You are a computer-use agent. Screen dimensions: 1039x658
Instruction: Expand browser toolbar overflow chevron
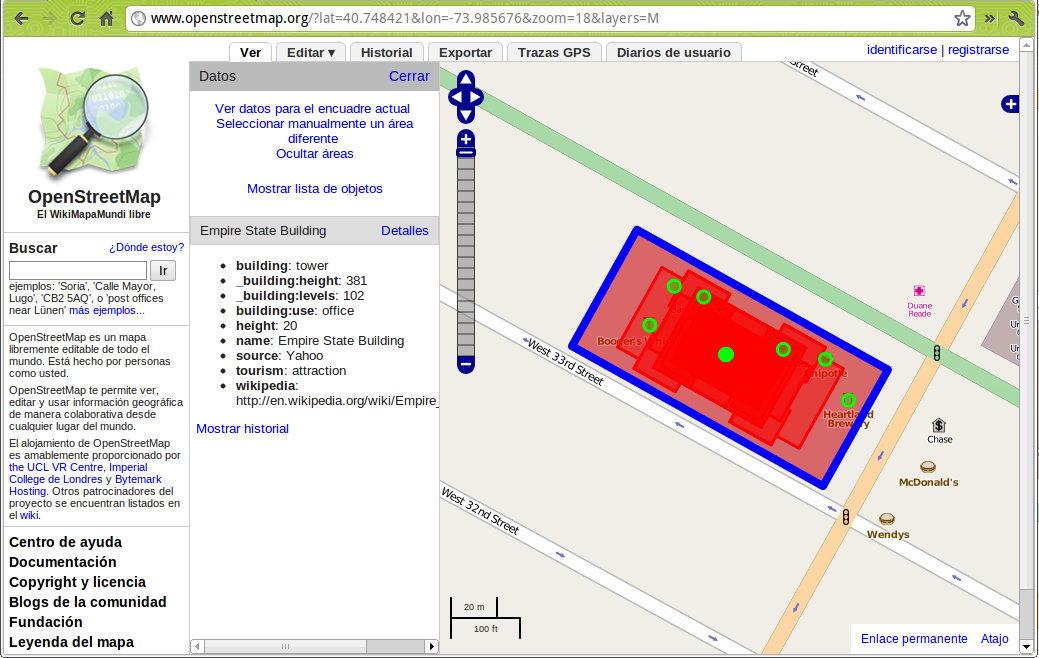990,18
